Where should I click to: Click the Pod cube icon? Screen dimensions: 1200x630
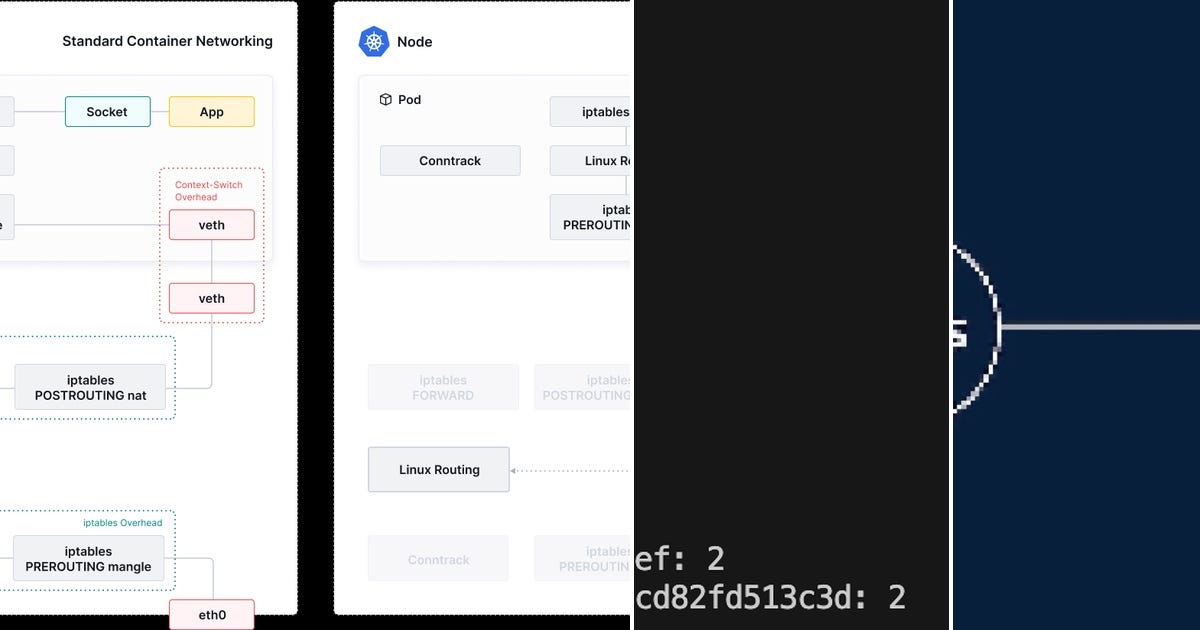[x=385, y=99]
